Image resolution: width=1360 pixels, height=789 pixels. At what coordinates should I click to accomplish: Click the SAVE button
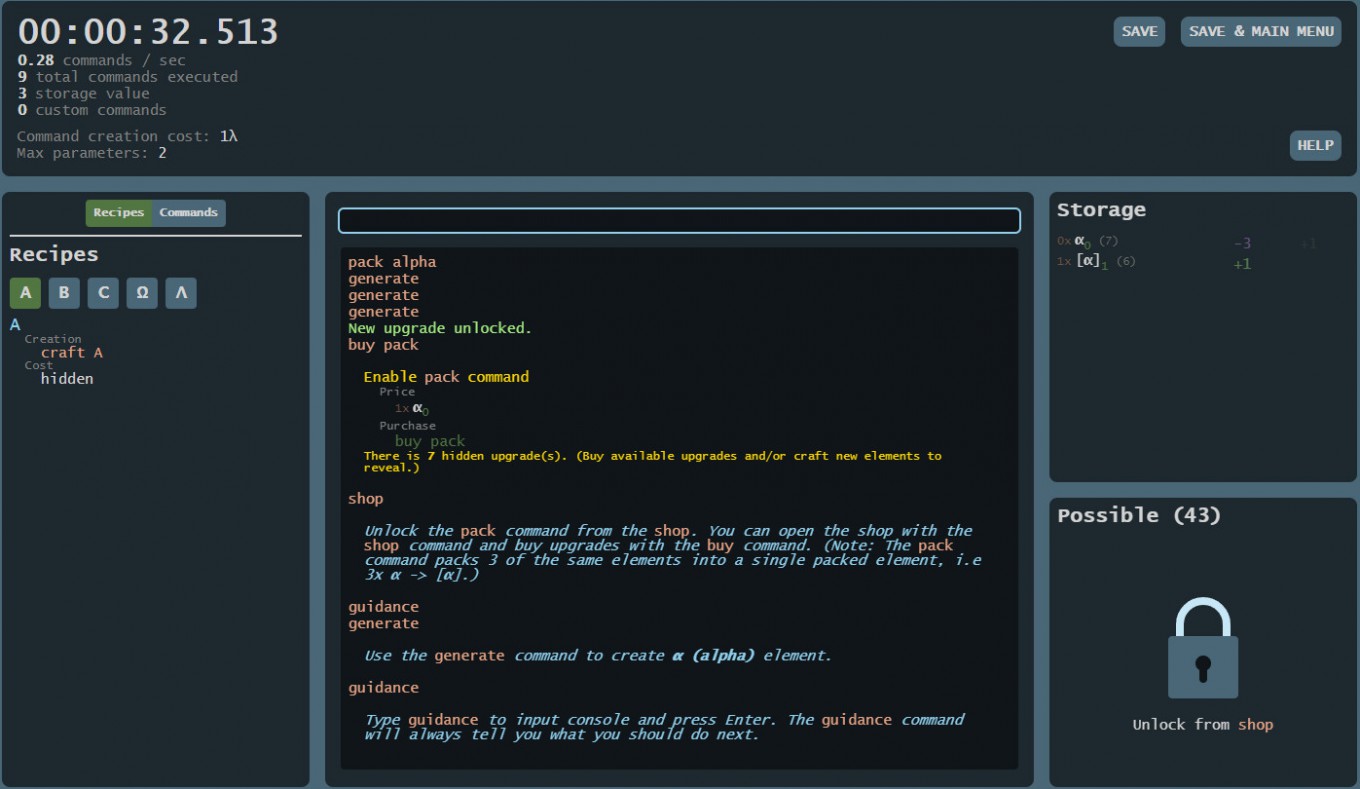[x=1139, y=31]
